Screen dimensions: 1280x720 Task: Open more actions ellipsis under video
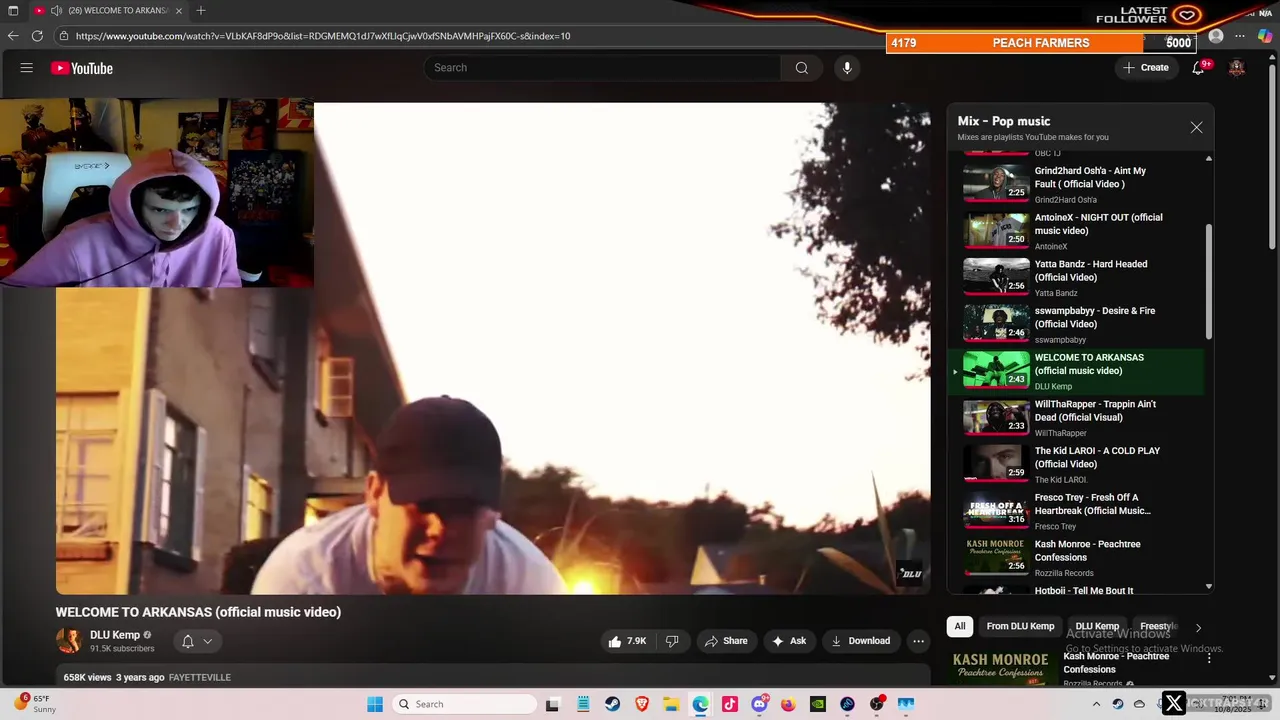[x=918, y=641]
